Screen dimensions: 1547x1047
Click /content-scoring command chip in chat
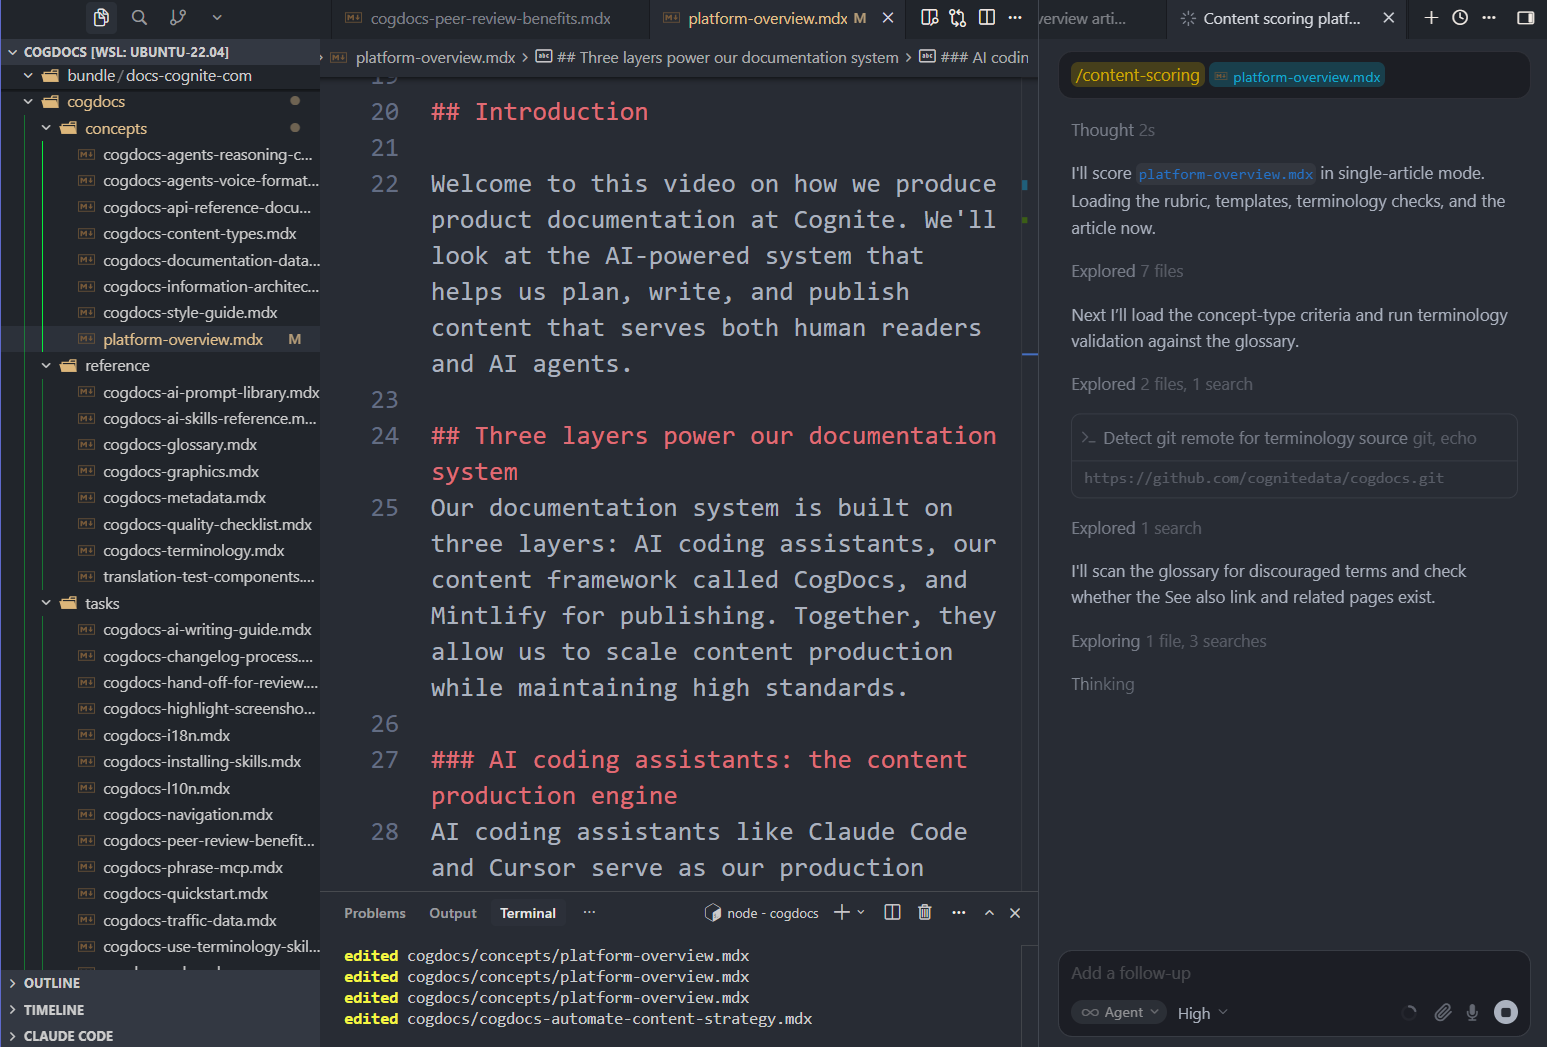(x=1138, y=75)
